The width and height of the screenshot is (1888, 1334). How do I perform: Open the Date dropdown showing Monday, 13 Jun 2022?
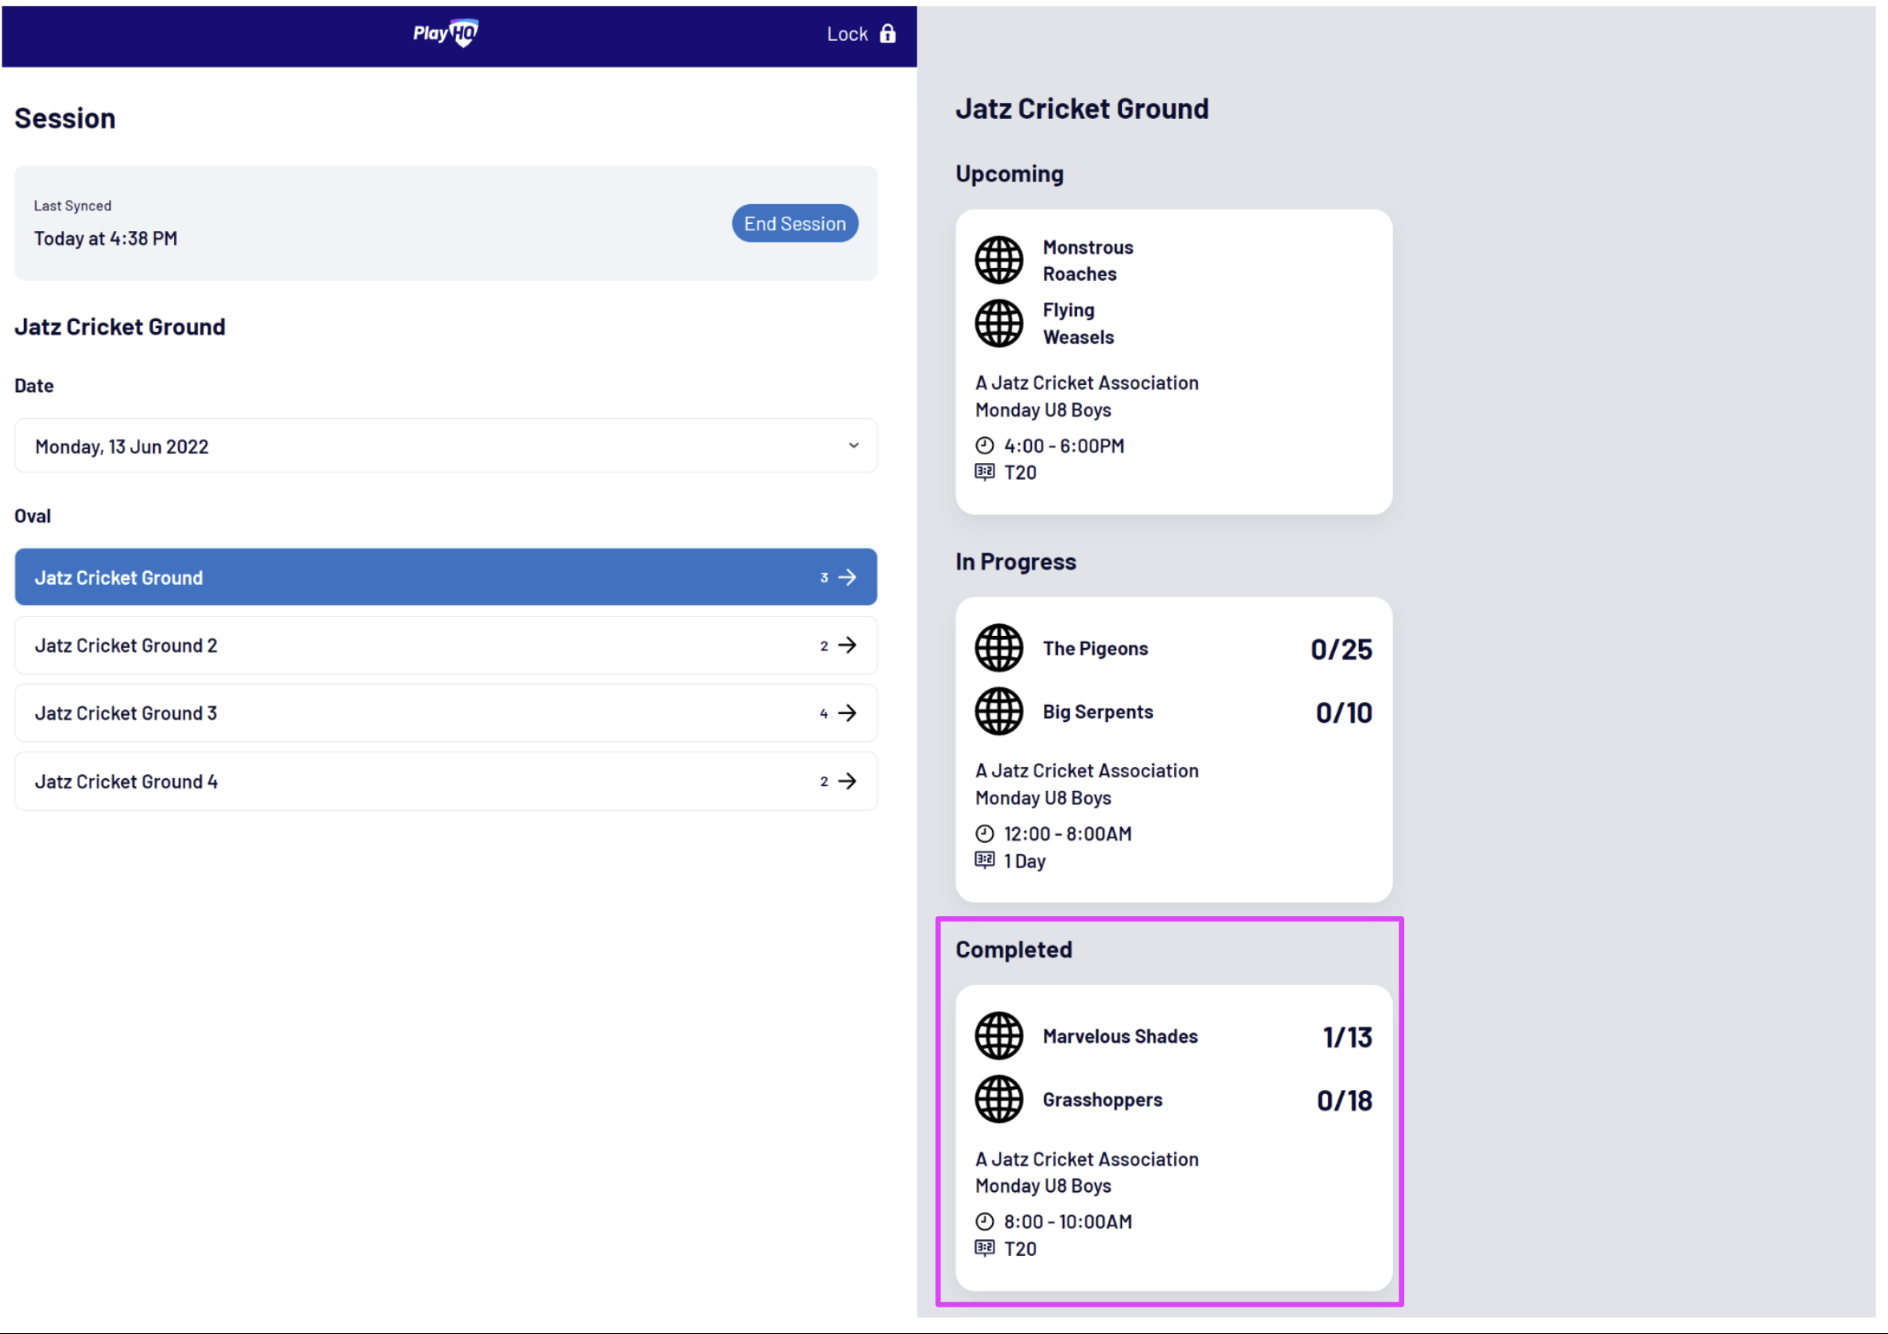pyautogui.click(x=446, y=446)
